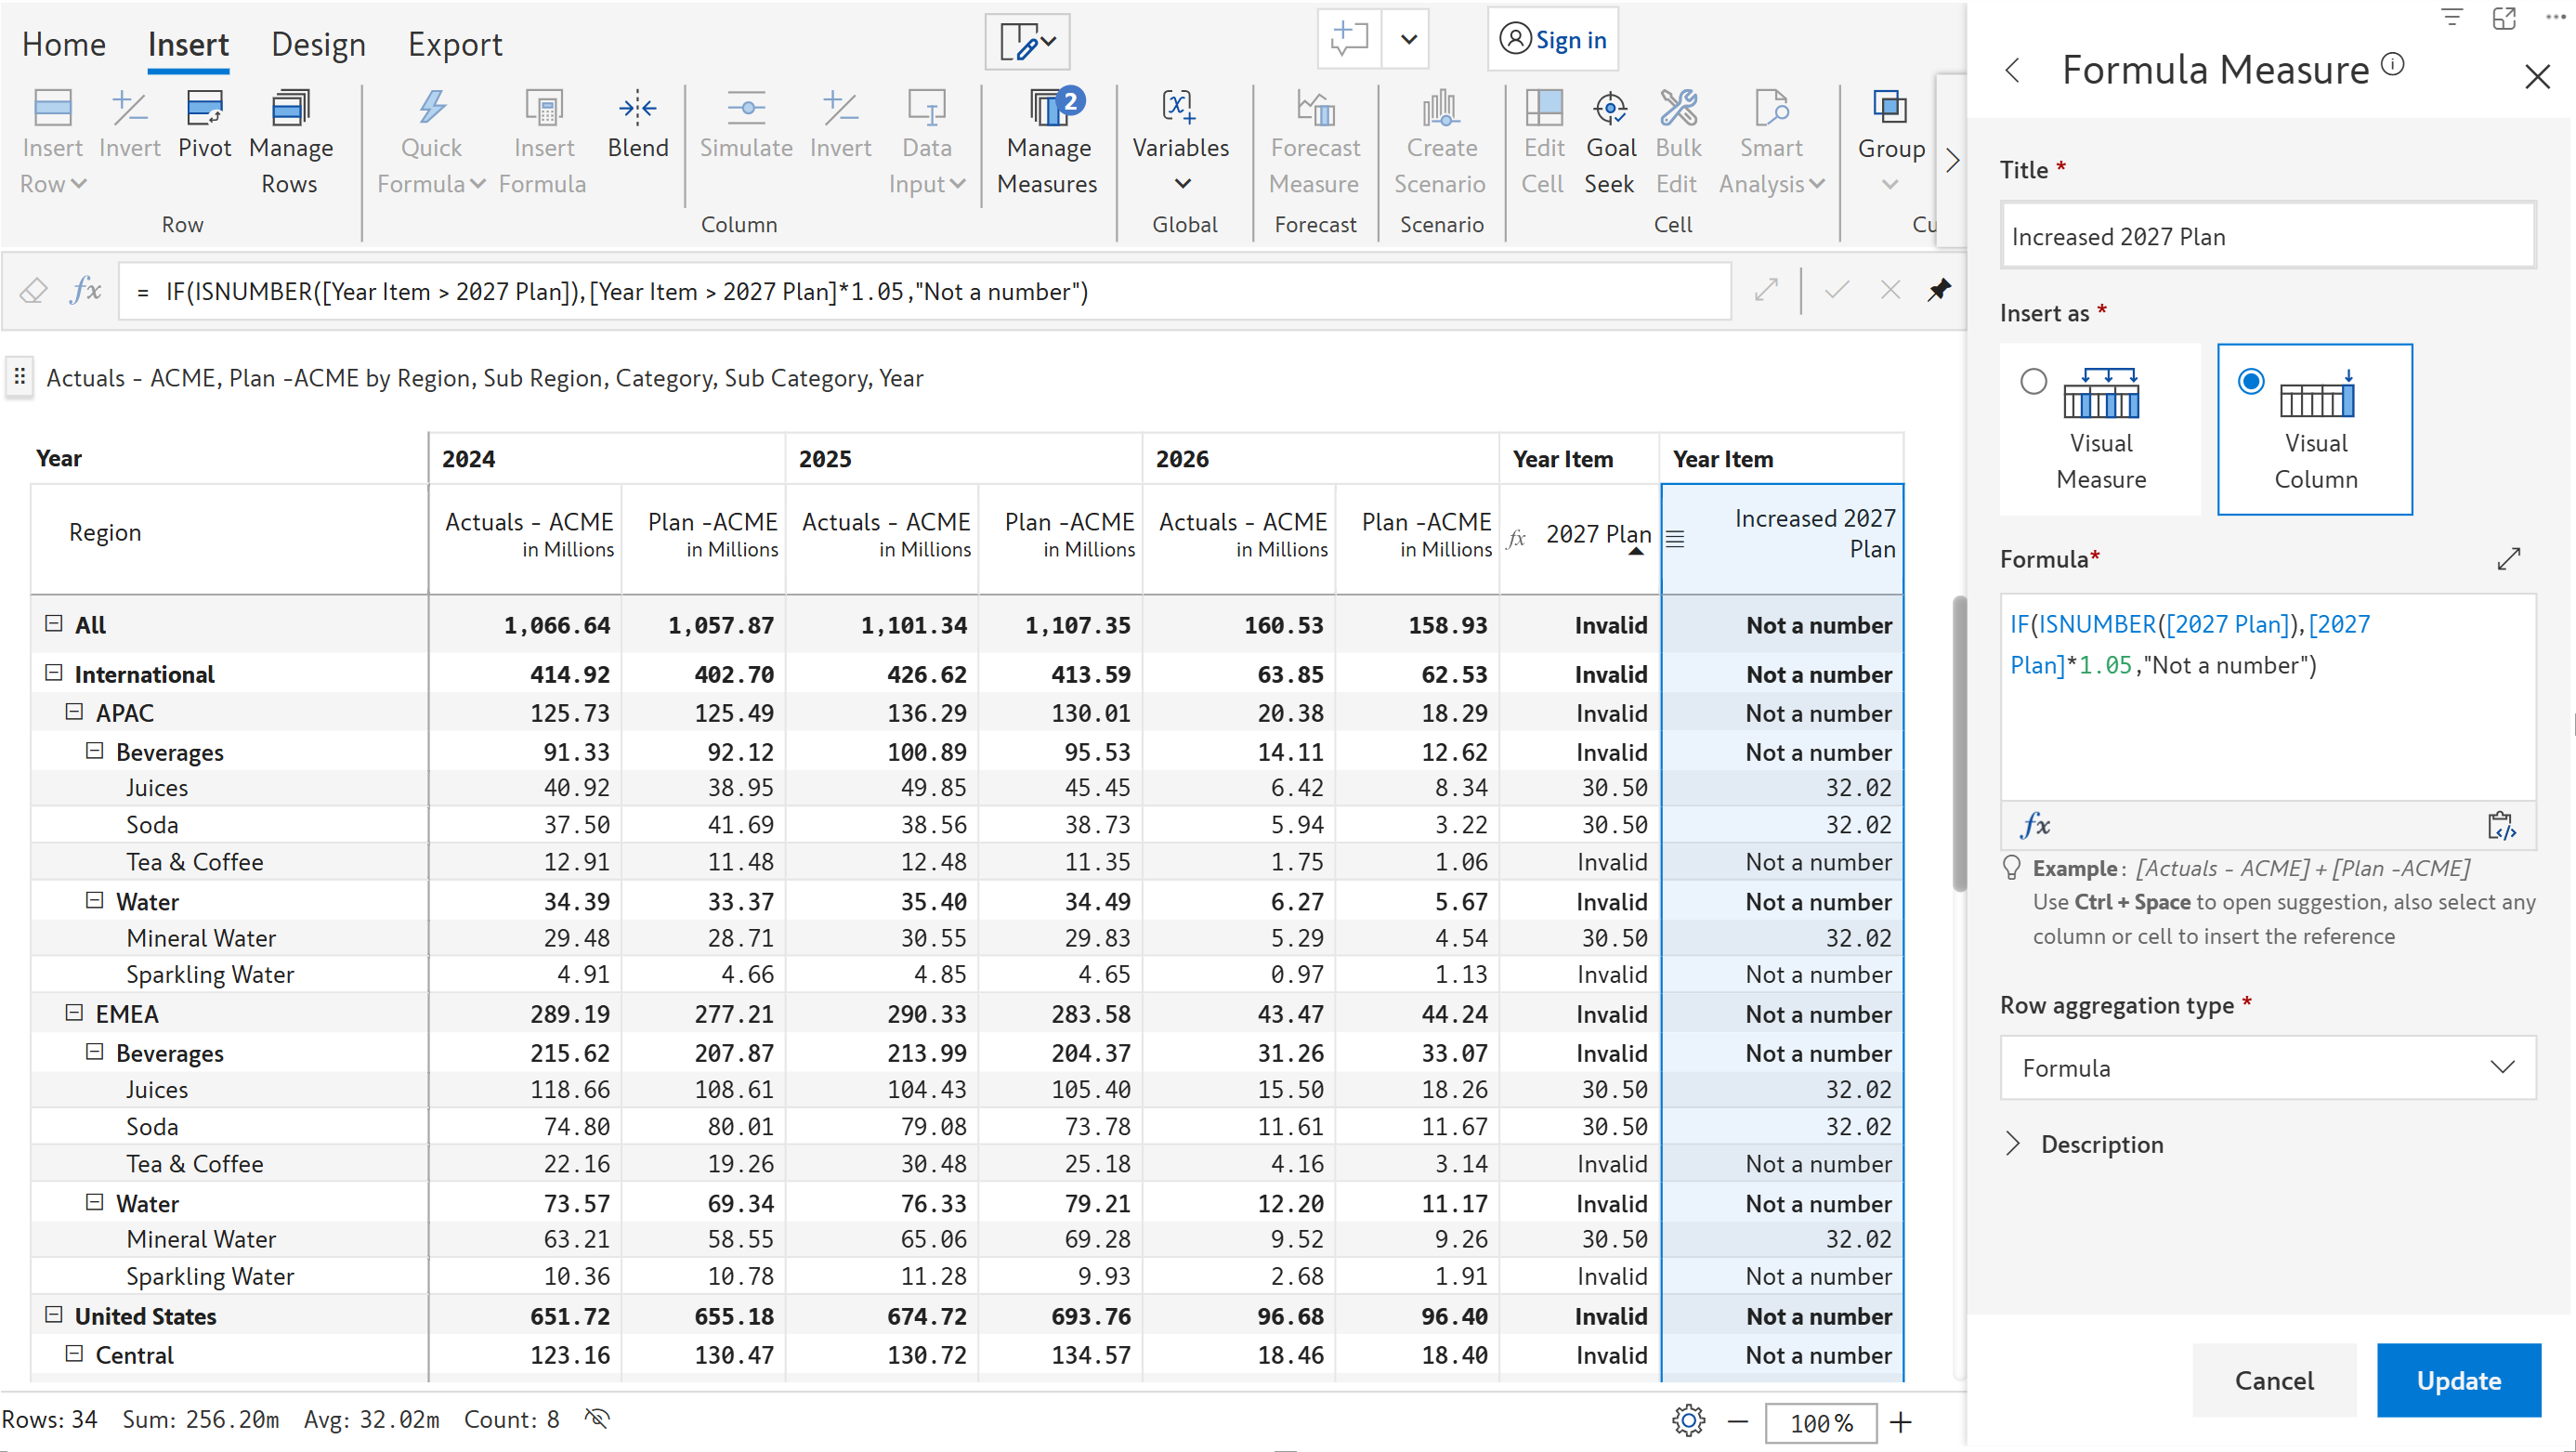
Task: Open the Export tab
Action: click(454, 44)
